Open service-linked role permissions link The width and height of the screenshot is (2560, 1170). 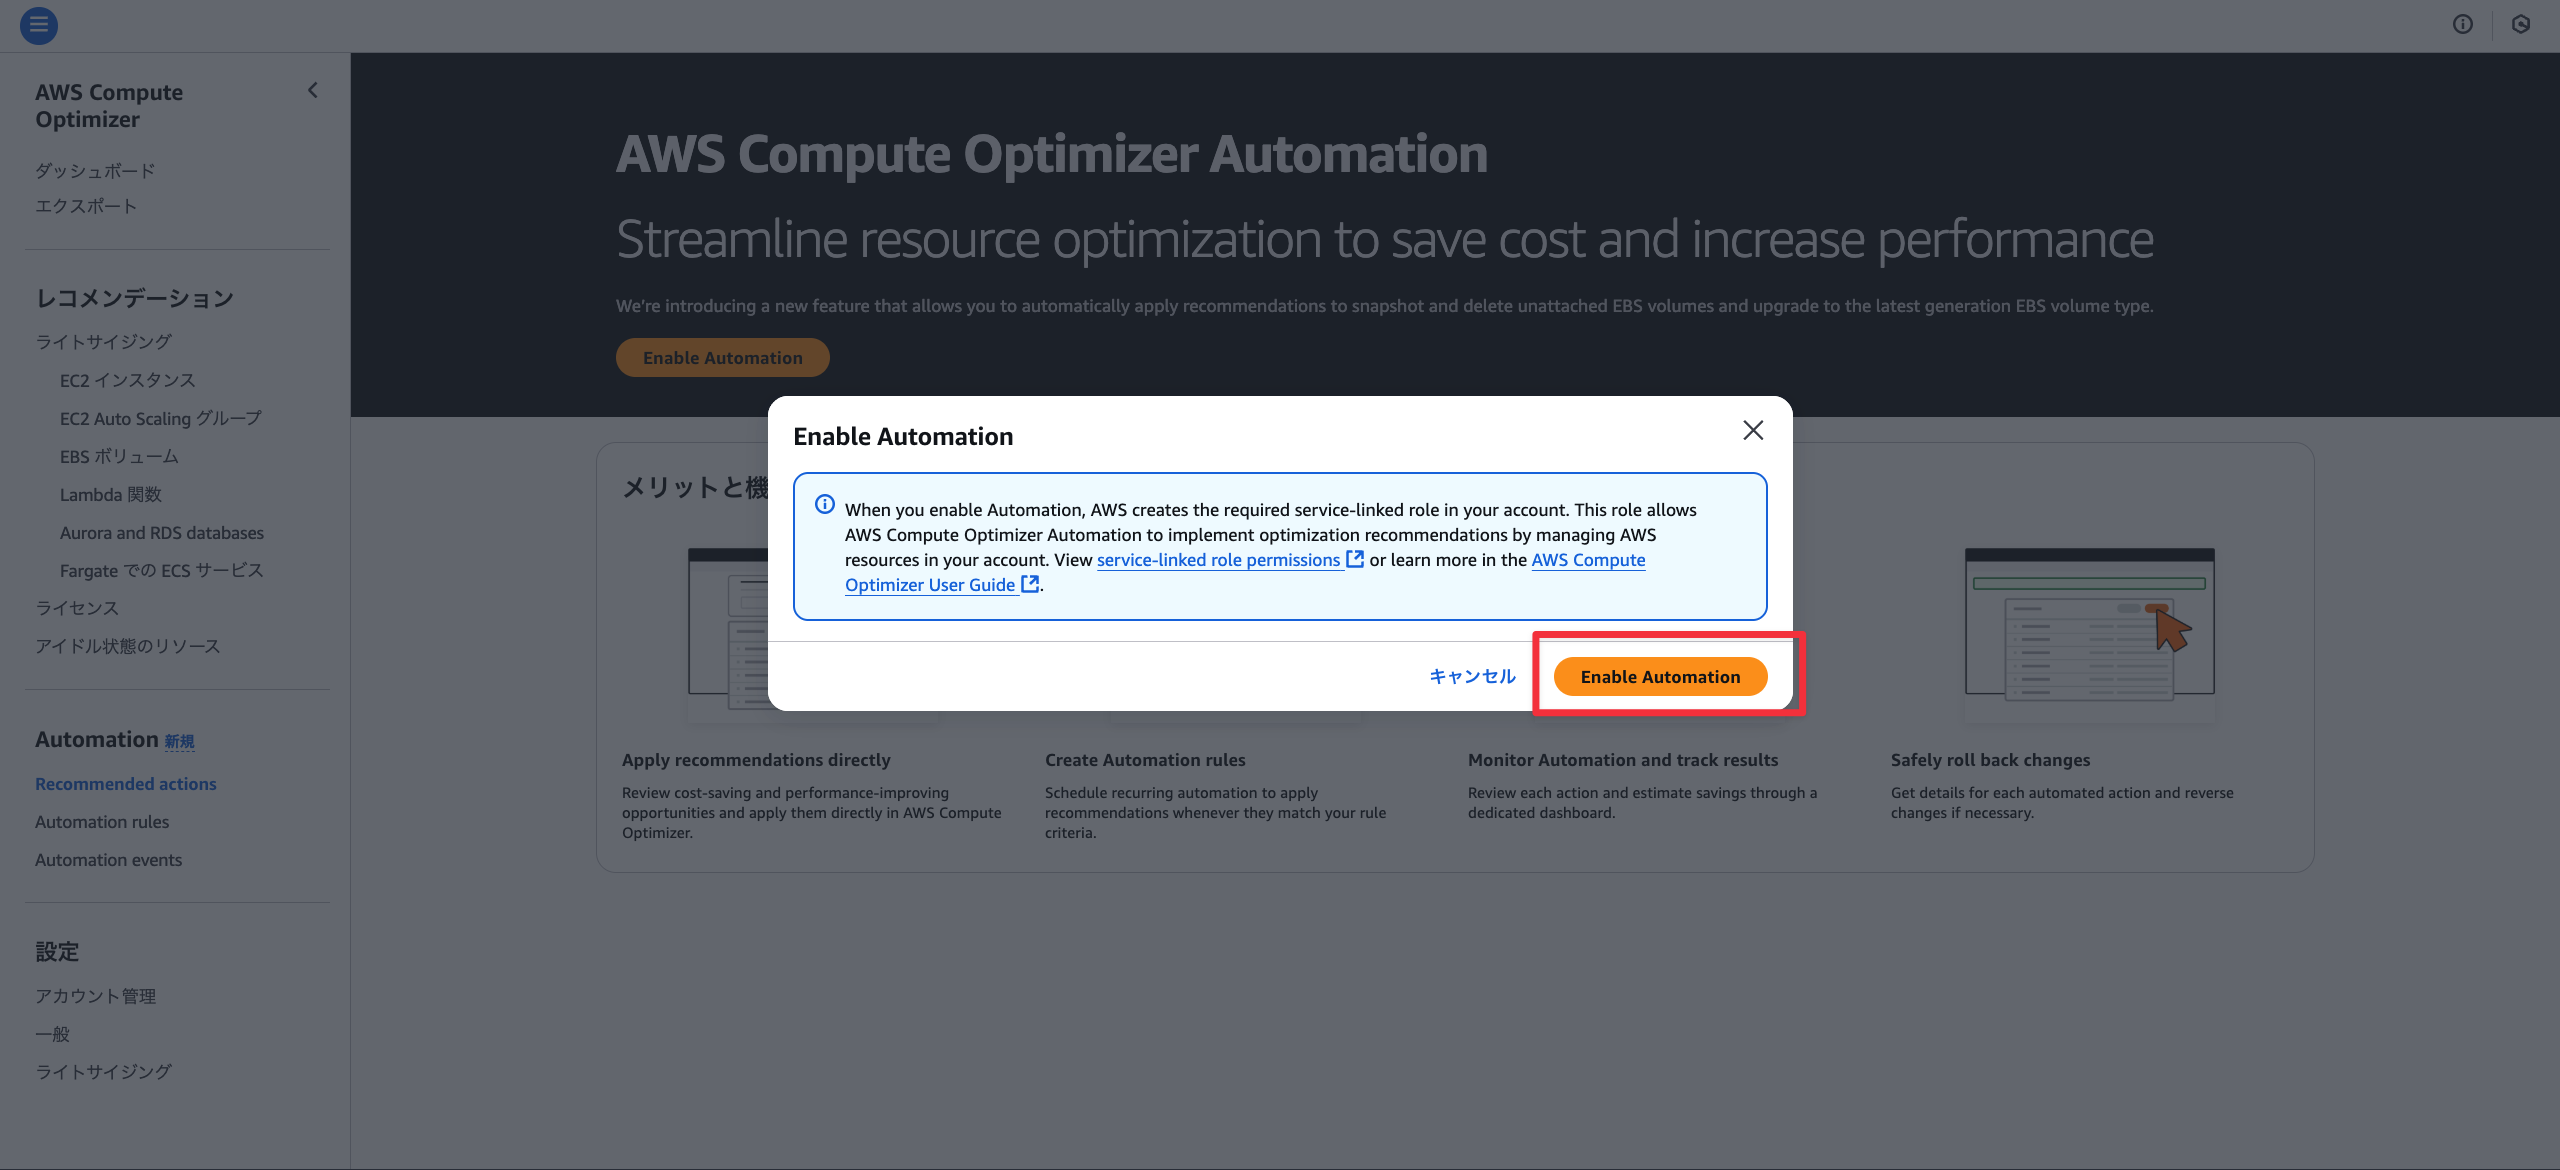tap(1219, 560)
